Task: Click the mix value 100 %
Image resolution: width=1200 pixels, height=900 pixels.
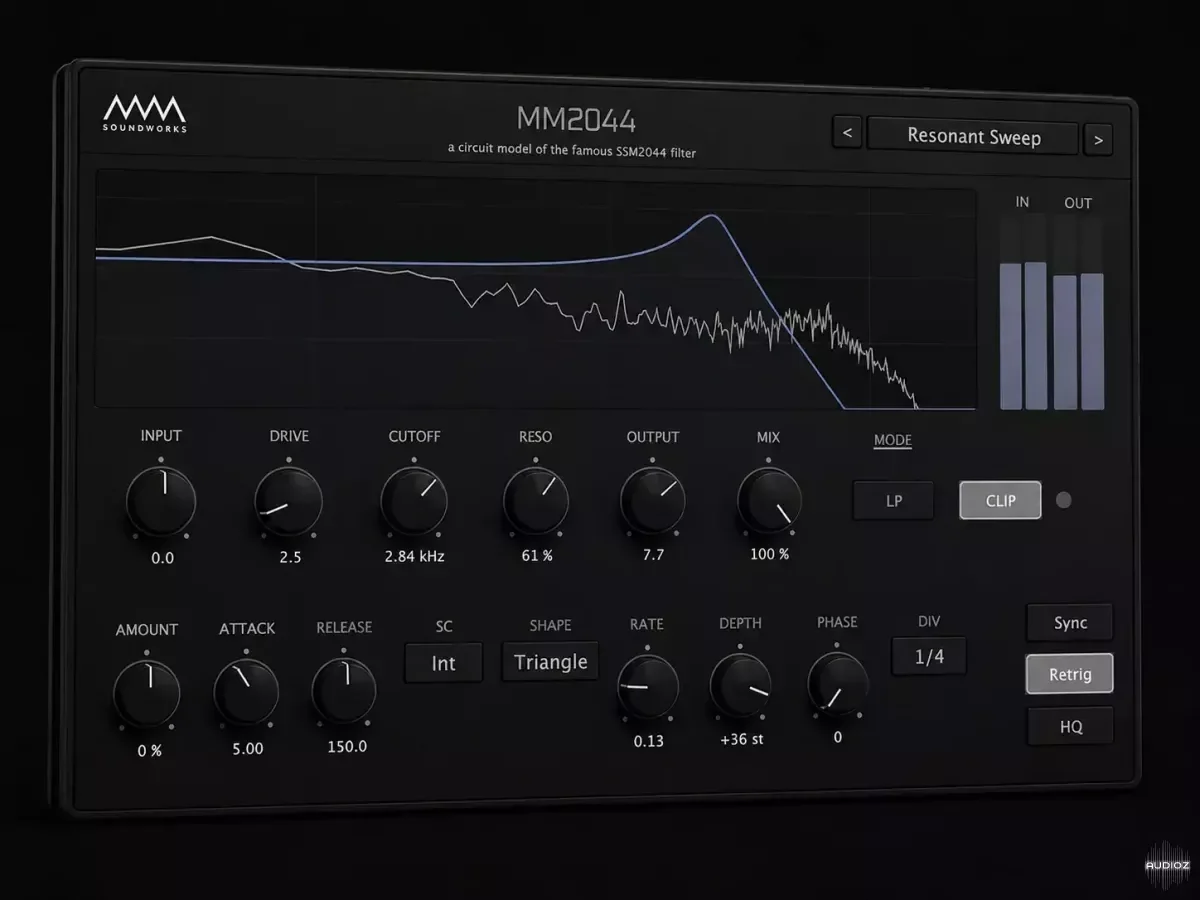Action: [770, 554]
